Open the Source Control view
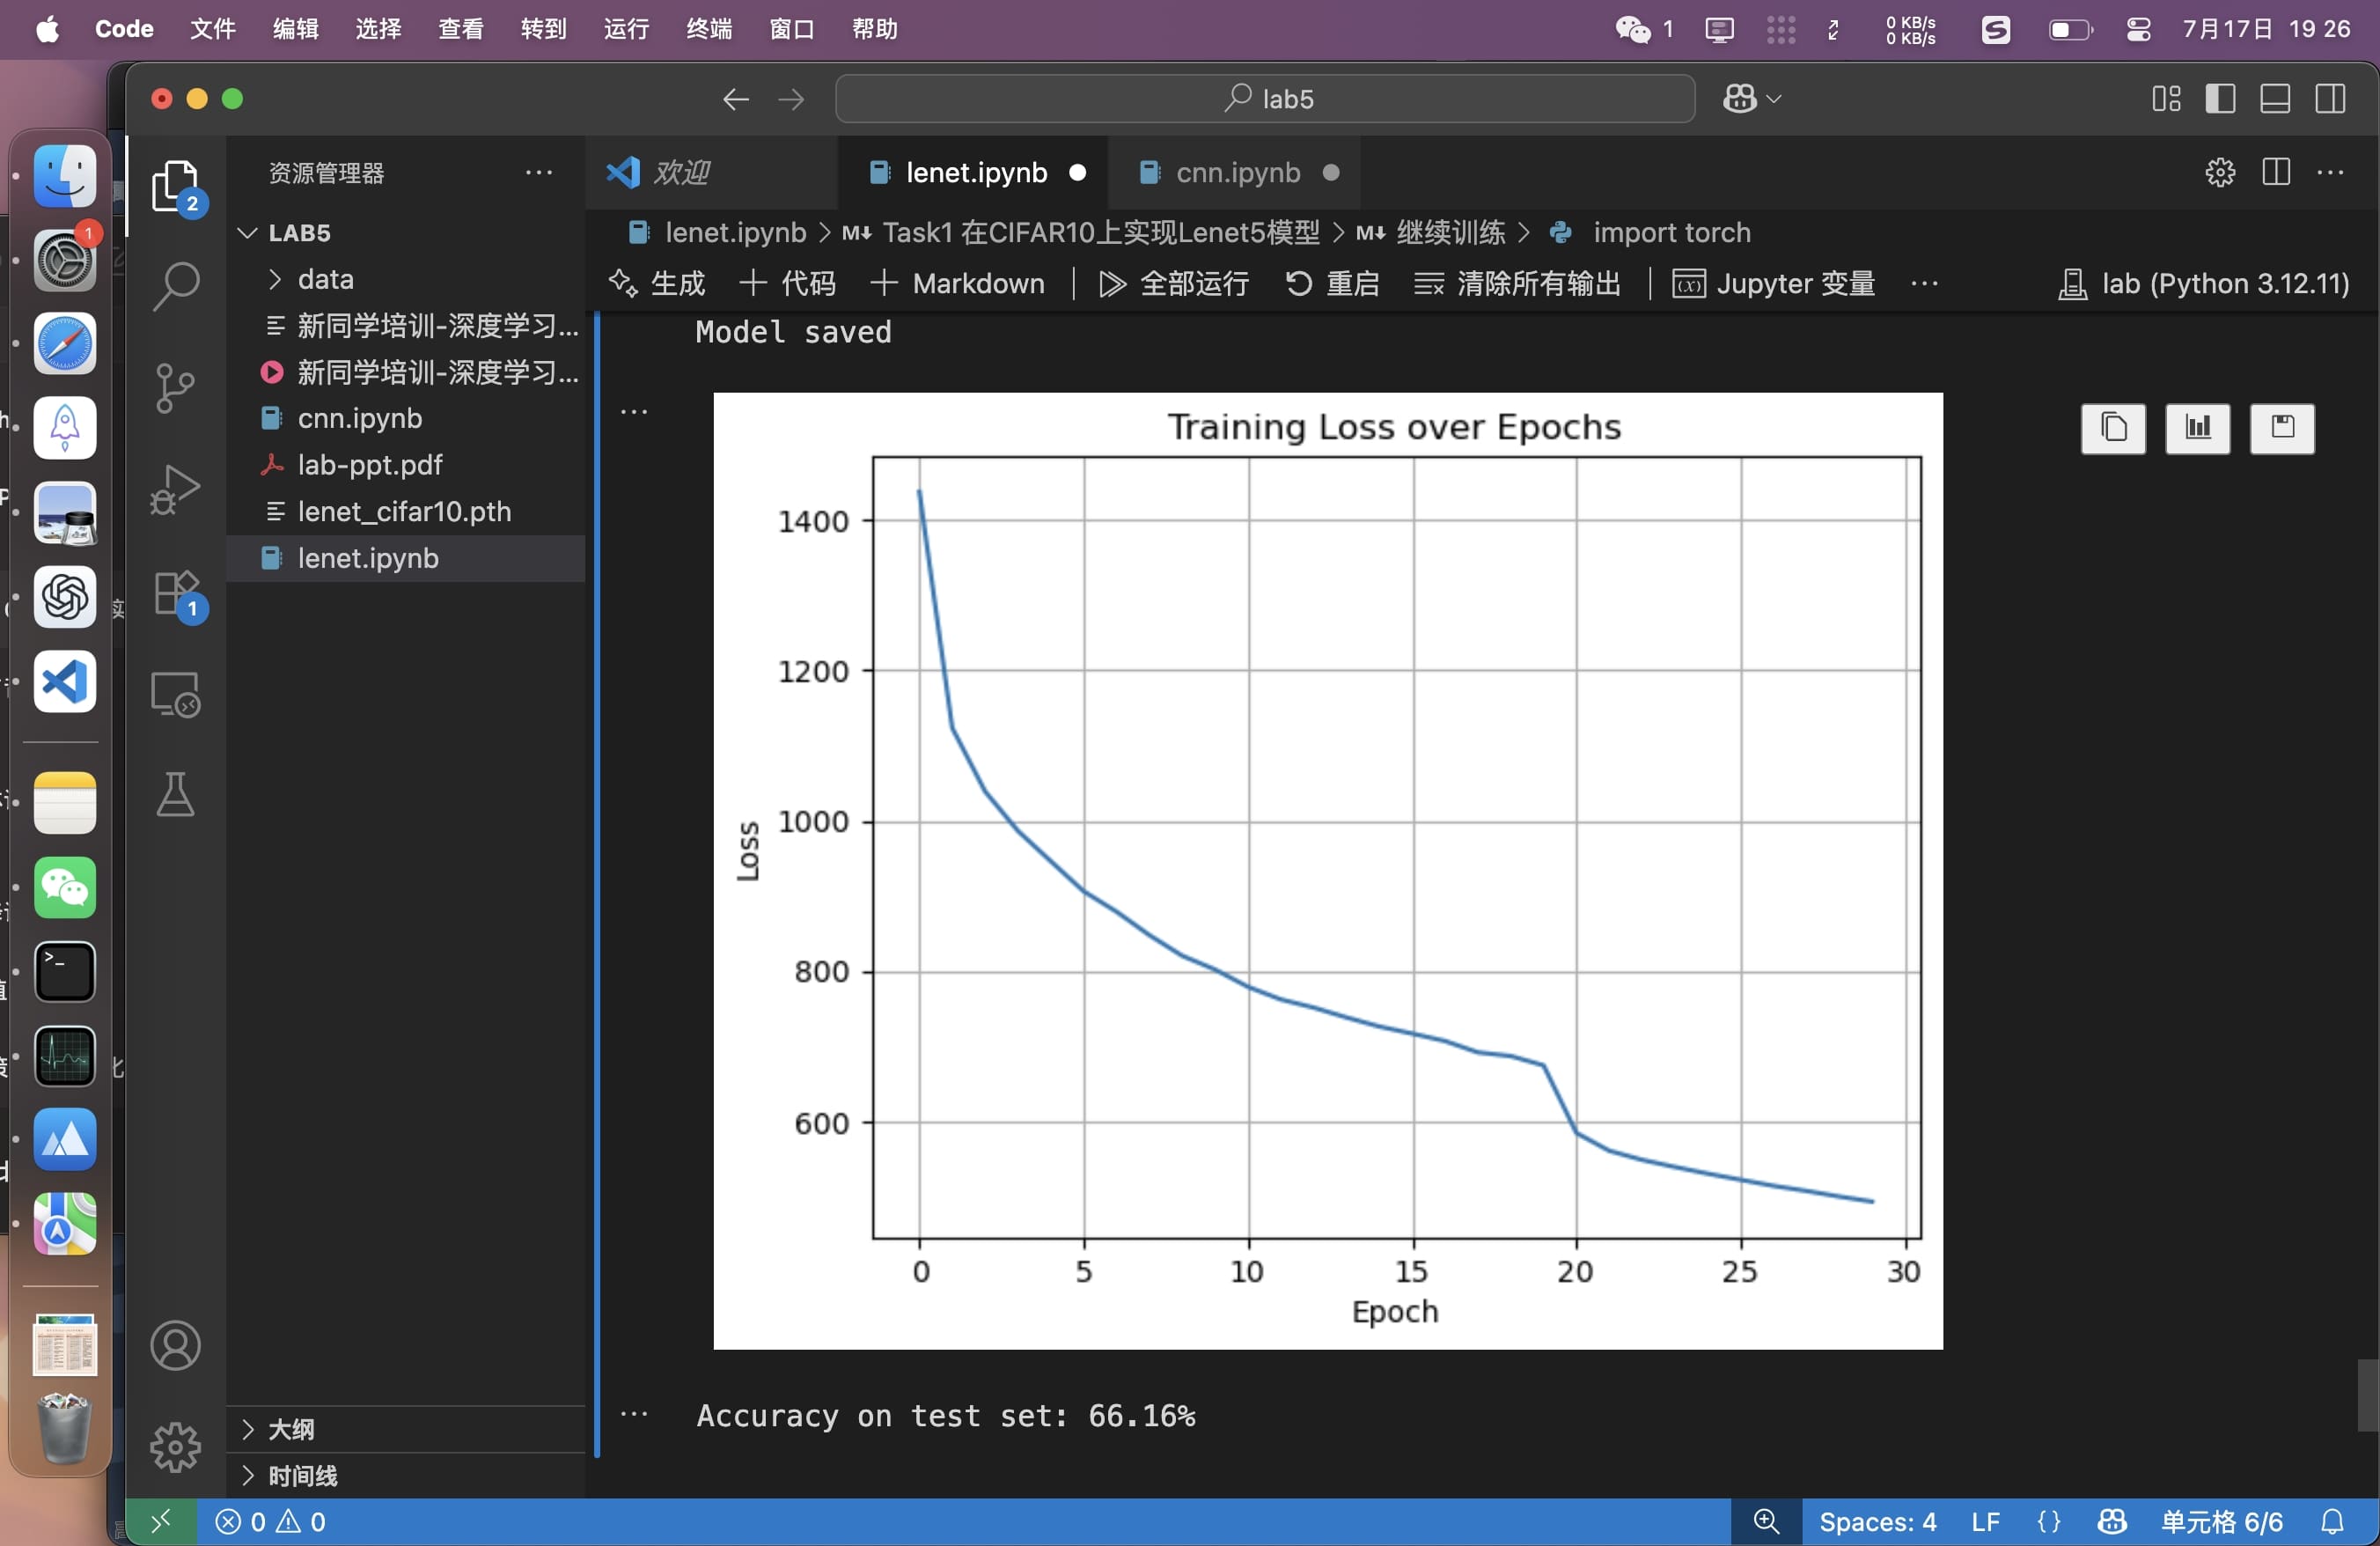2380x1546 pixels. click(175, 387)
